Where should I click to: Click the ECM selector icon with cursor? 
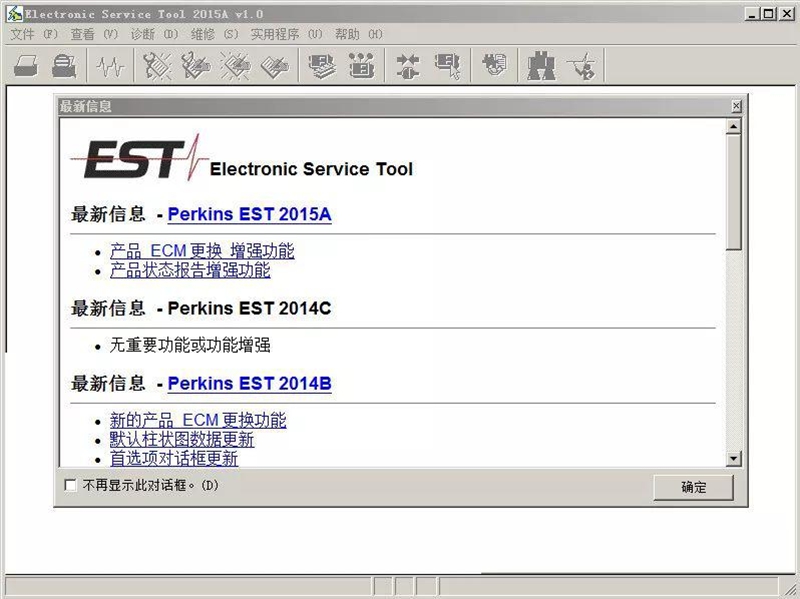coord(447,66)
